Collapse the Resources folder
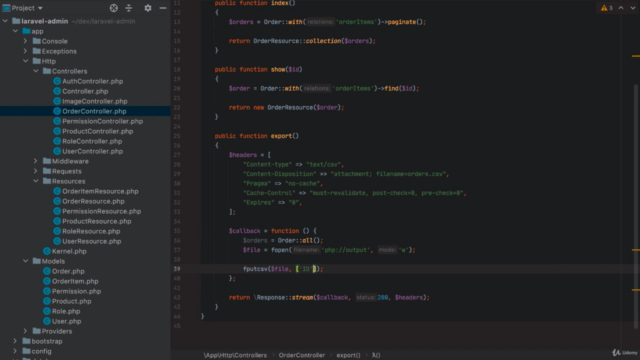The width and height of the screenshot is (640, 360). pos(36,181)
